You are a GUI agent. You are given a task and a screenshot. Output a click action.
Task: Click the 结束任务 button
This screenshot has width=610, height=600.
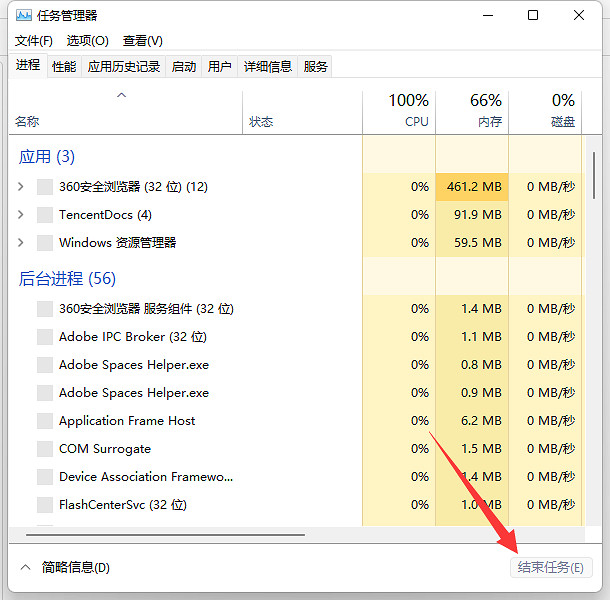tap(550, 567)
